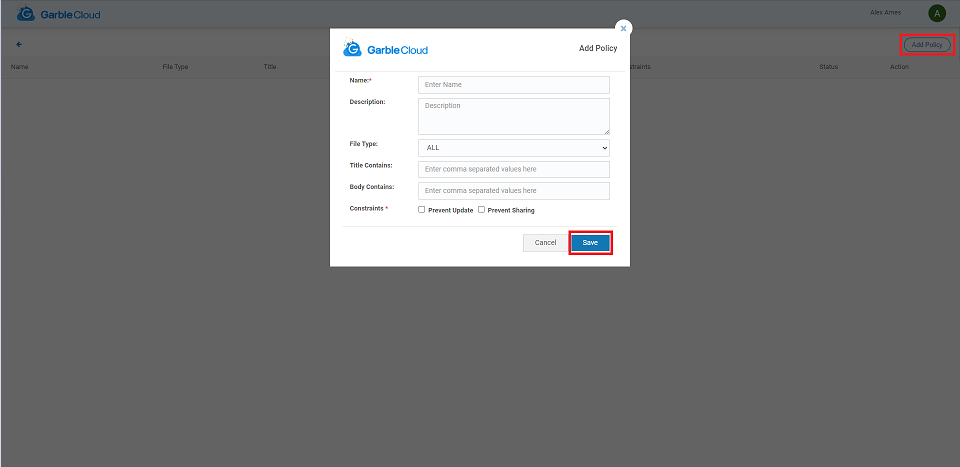This screenshot has width=960, height=467.
Task: Click the Add Policy button
Action: pos(927,45)
